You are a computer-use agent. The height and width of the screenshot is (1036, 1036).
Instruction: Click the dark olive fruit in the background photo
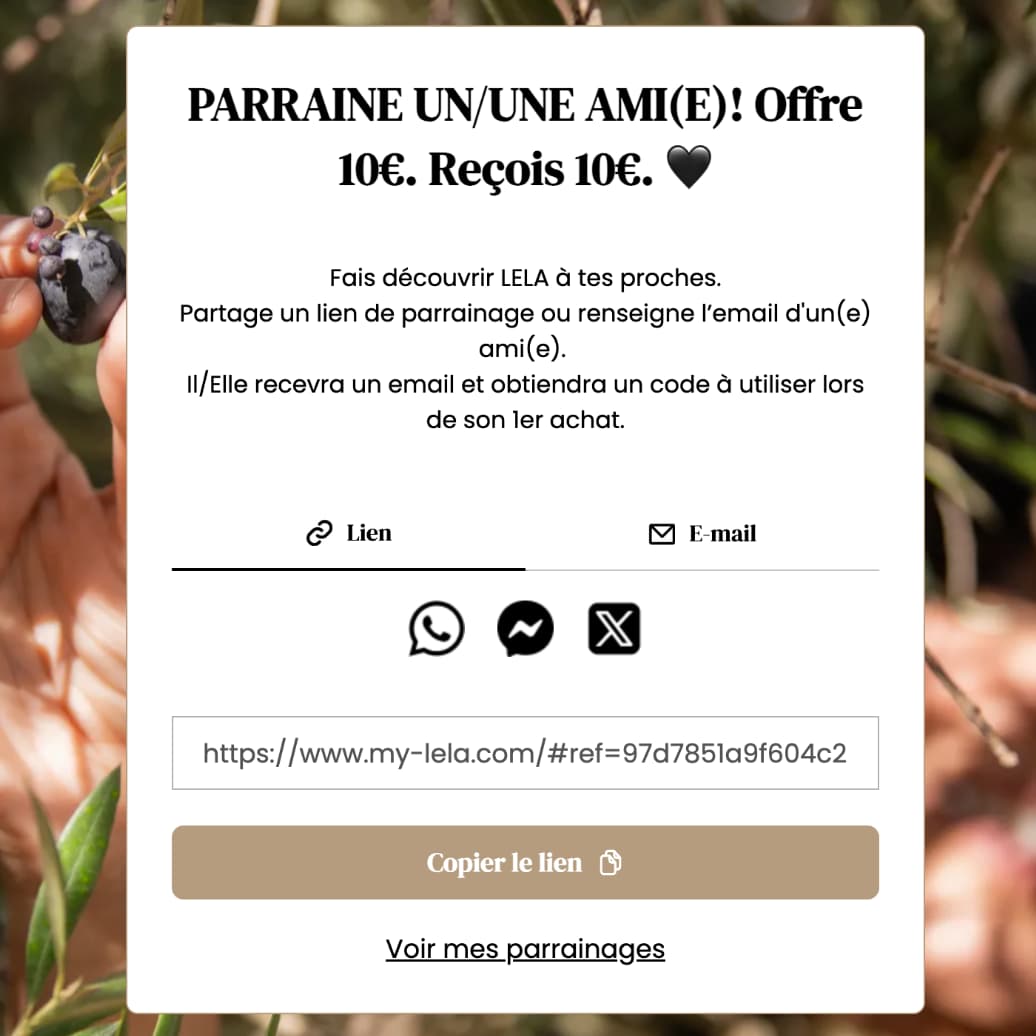(81, 284)
